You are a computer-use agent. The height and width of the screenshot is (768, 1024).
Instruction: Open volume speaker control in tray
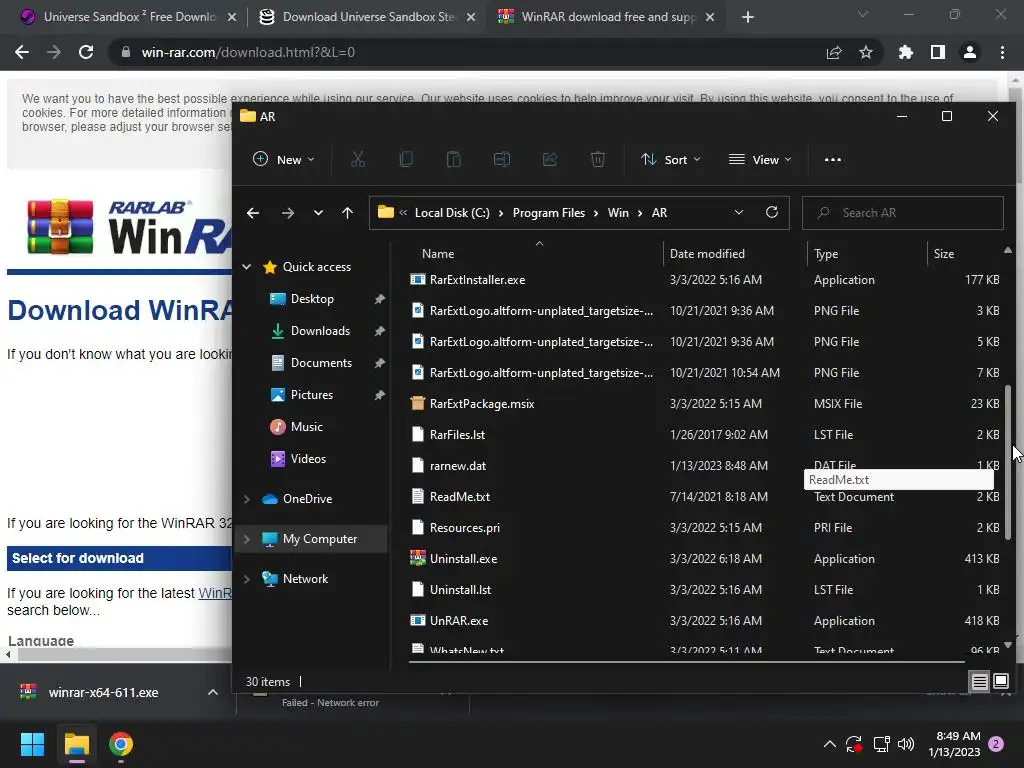(906, 744)
